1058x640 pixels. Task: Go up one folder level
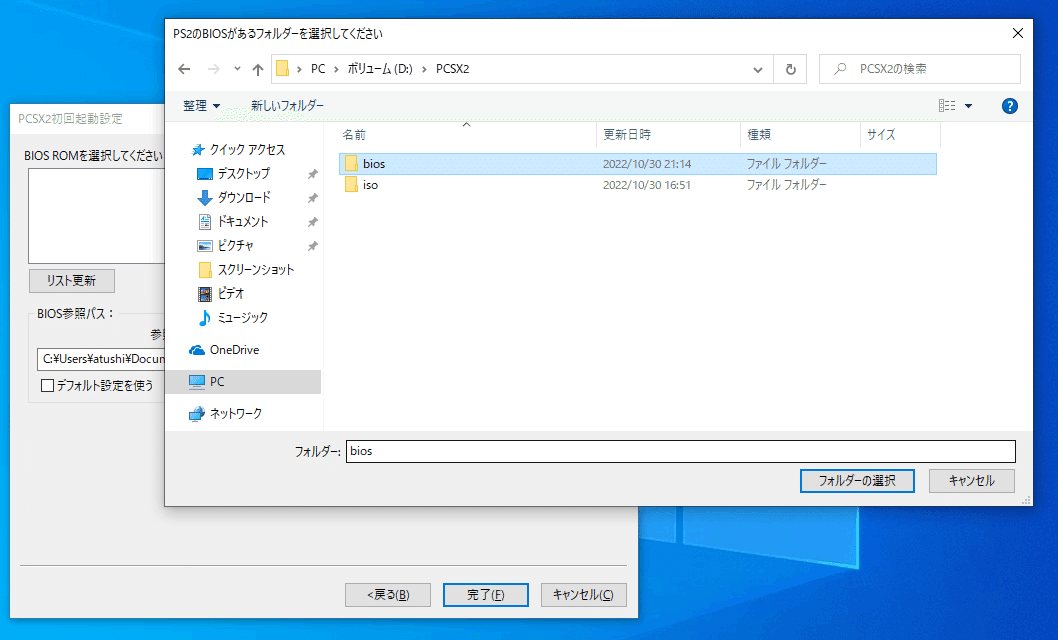pos(258,69)
